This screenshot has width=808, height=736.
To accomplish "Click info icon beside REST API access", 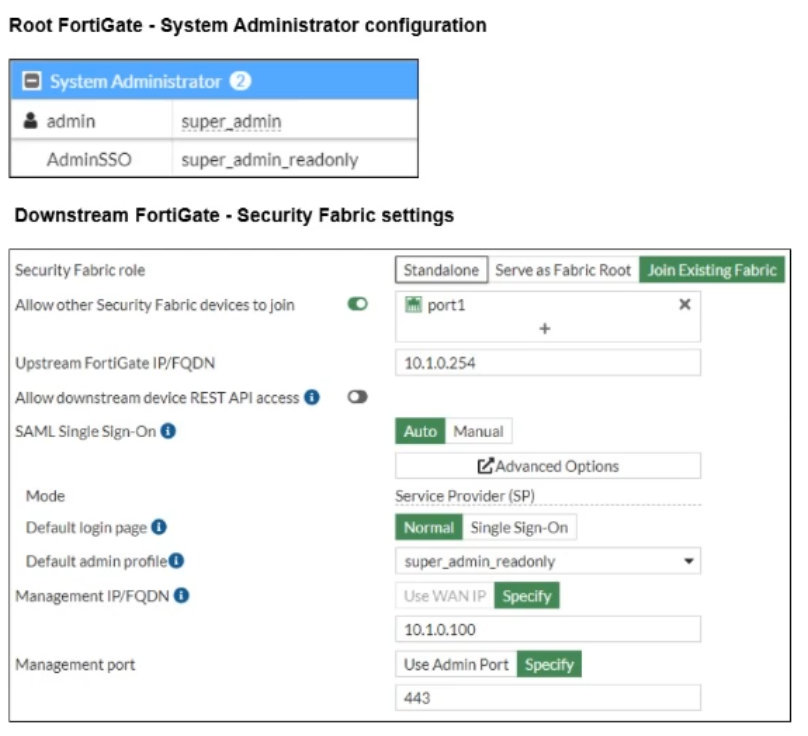I will (x=312, y=398).
